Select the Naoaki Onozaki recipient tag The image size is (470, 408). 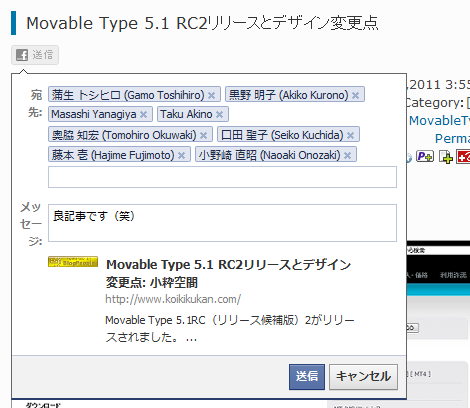276,155
